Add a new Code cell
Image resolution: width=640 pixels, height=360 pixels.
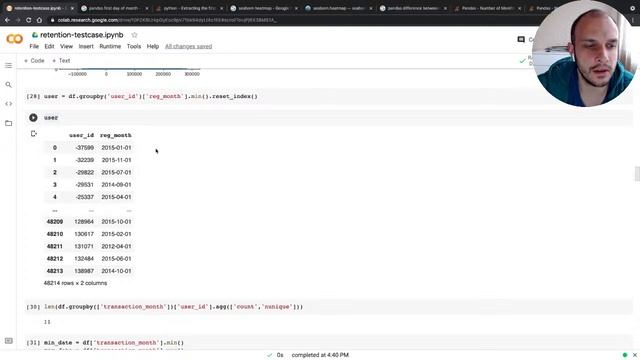coord(34,60)
